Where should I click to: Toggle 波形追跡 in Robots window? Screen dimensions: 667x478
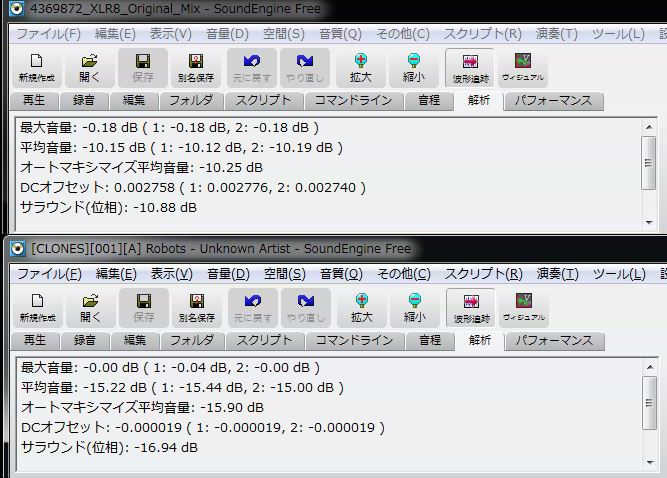[x=471, y=308]
